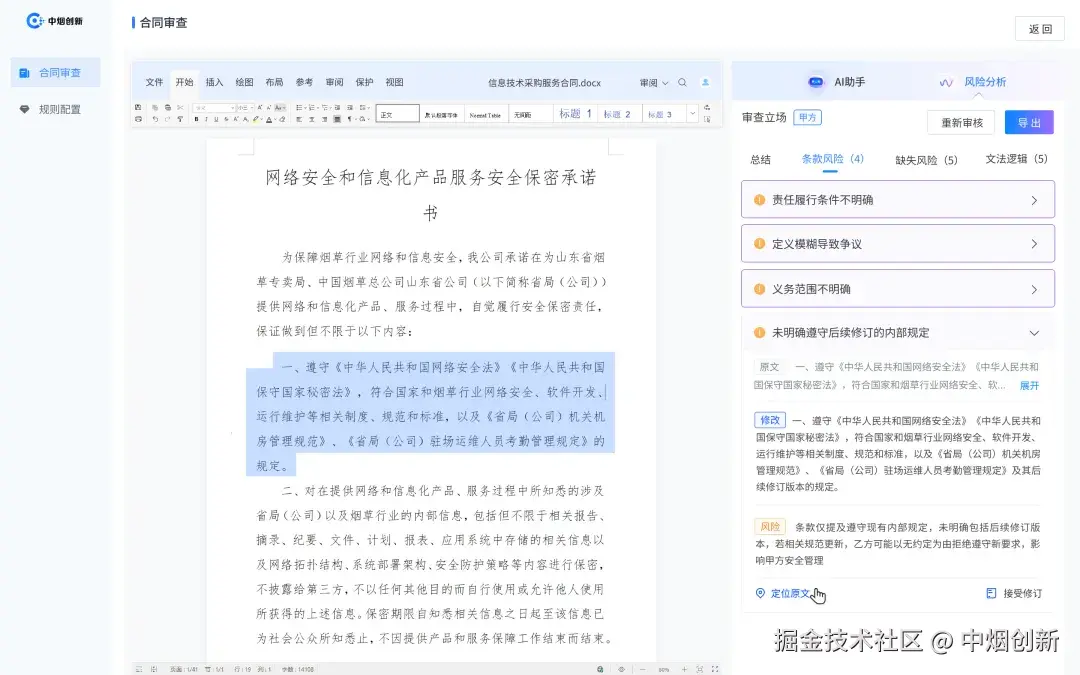1080x675 pixels.
Task: Click the 导出 export button
Action: [x=1028, y=122]
